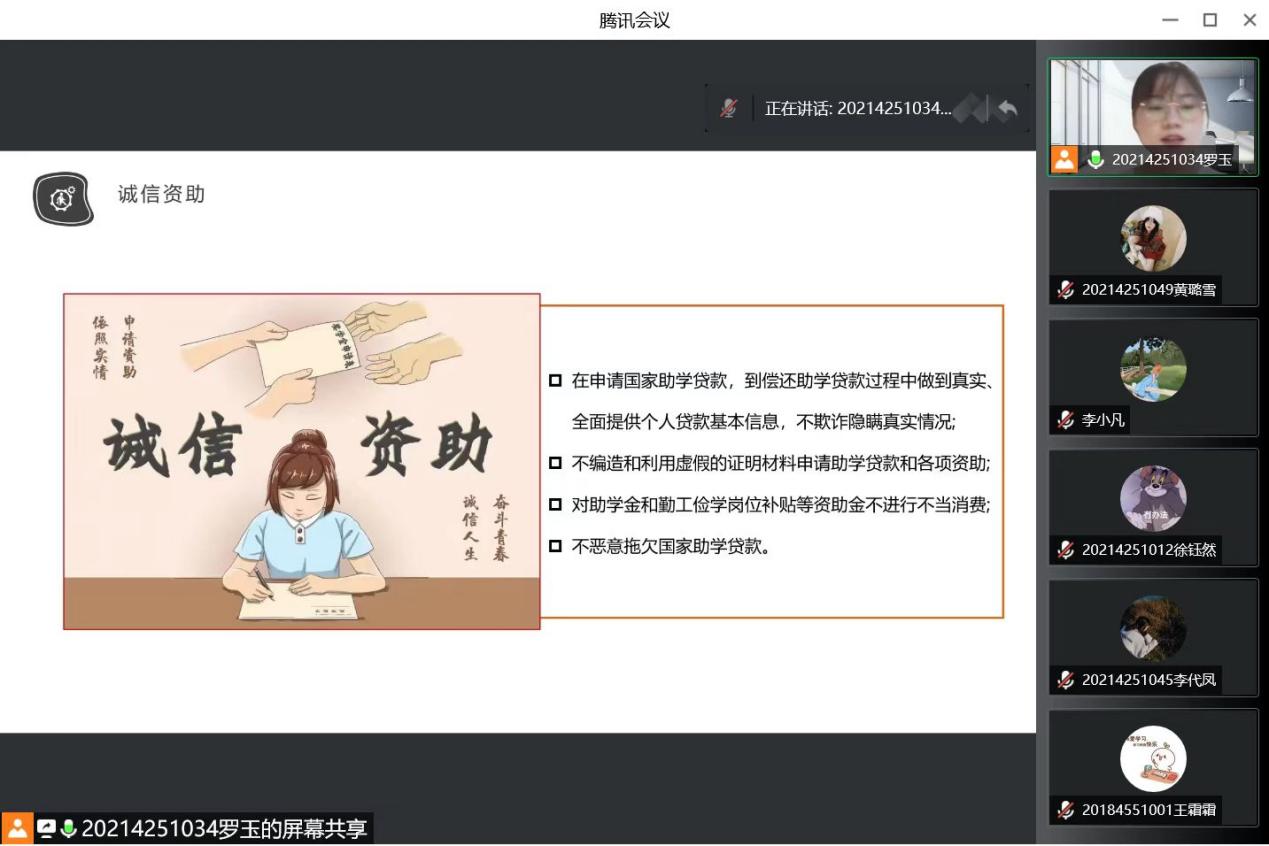Click muted mic icon next to 徐钰然

tap(1066, 550)
